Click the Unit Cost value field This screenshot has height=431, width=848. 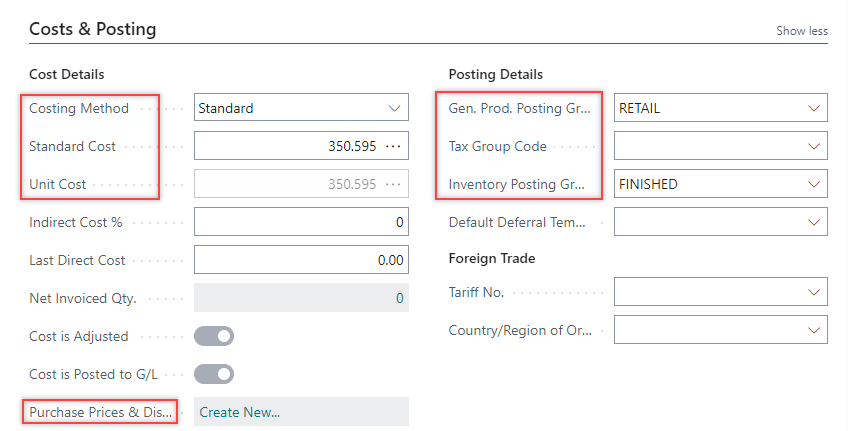[x=290, y=184]
